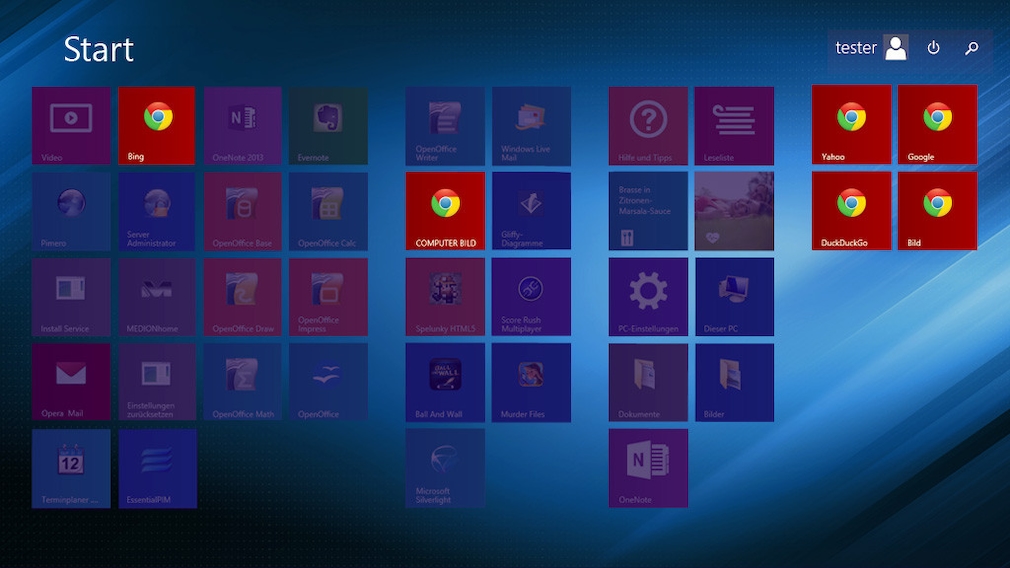
Task: Open the PC-Einstellungen gear tile
Action: click(648, 297)
